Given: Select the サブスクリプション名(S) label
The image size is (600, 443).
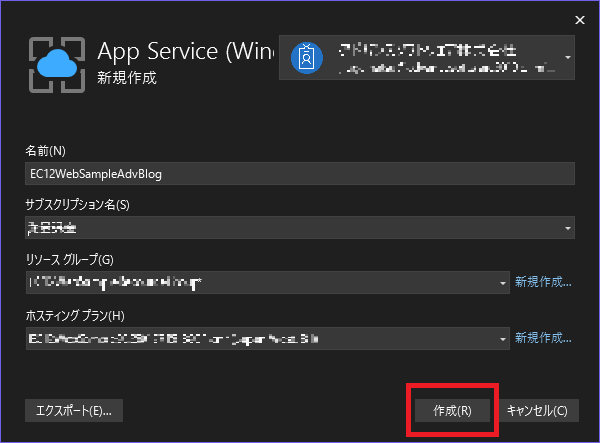Looking at the screenshot, I should tap(77, 205).
